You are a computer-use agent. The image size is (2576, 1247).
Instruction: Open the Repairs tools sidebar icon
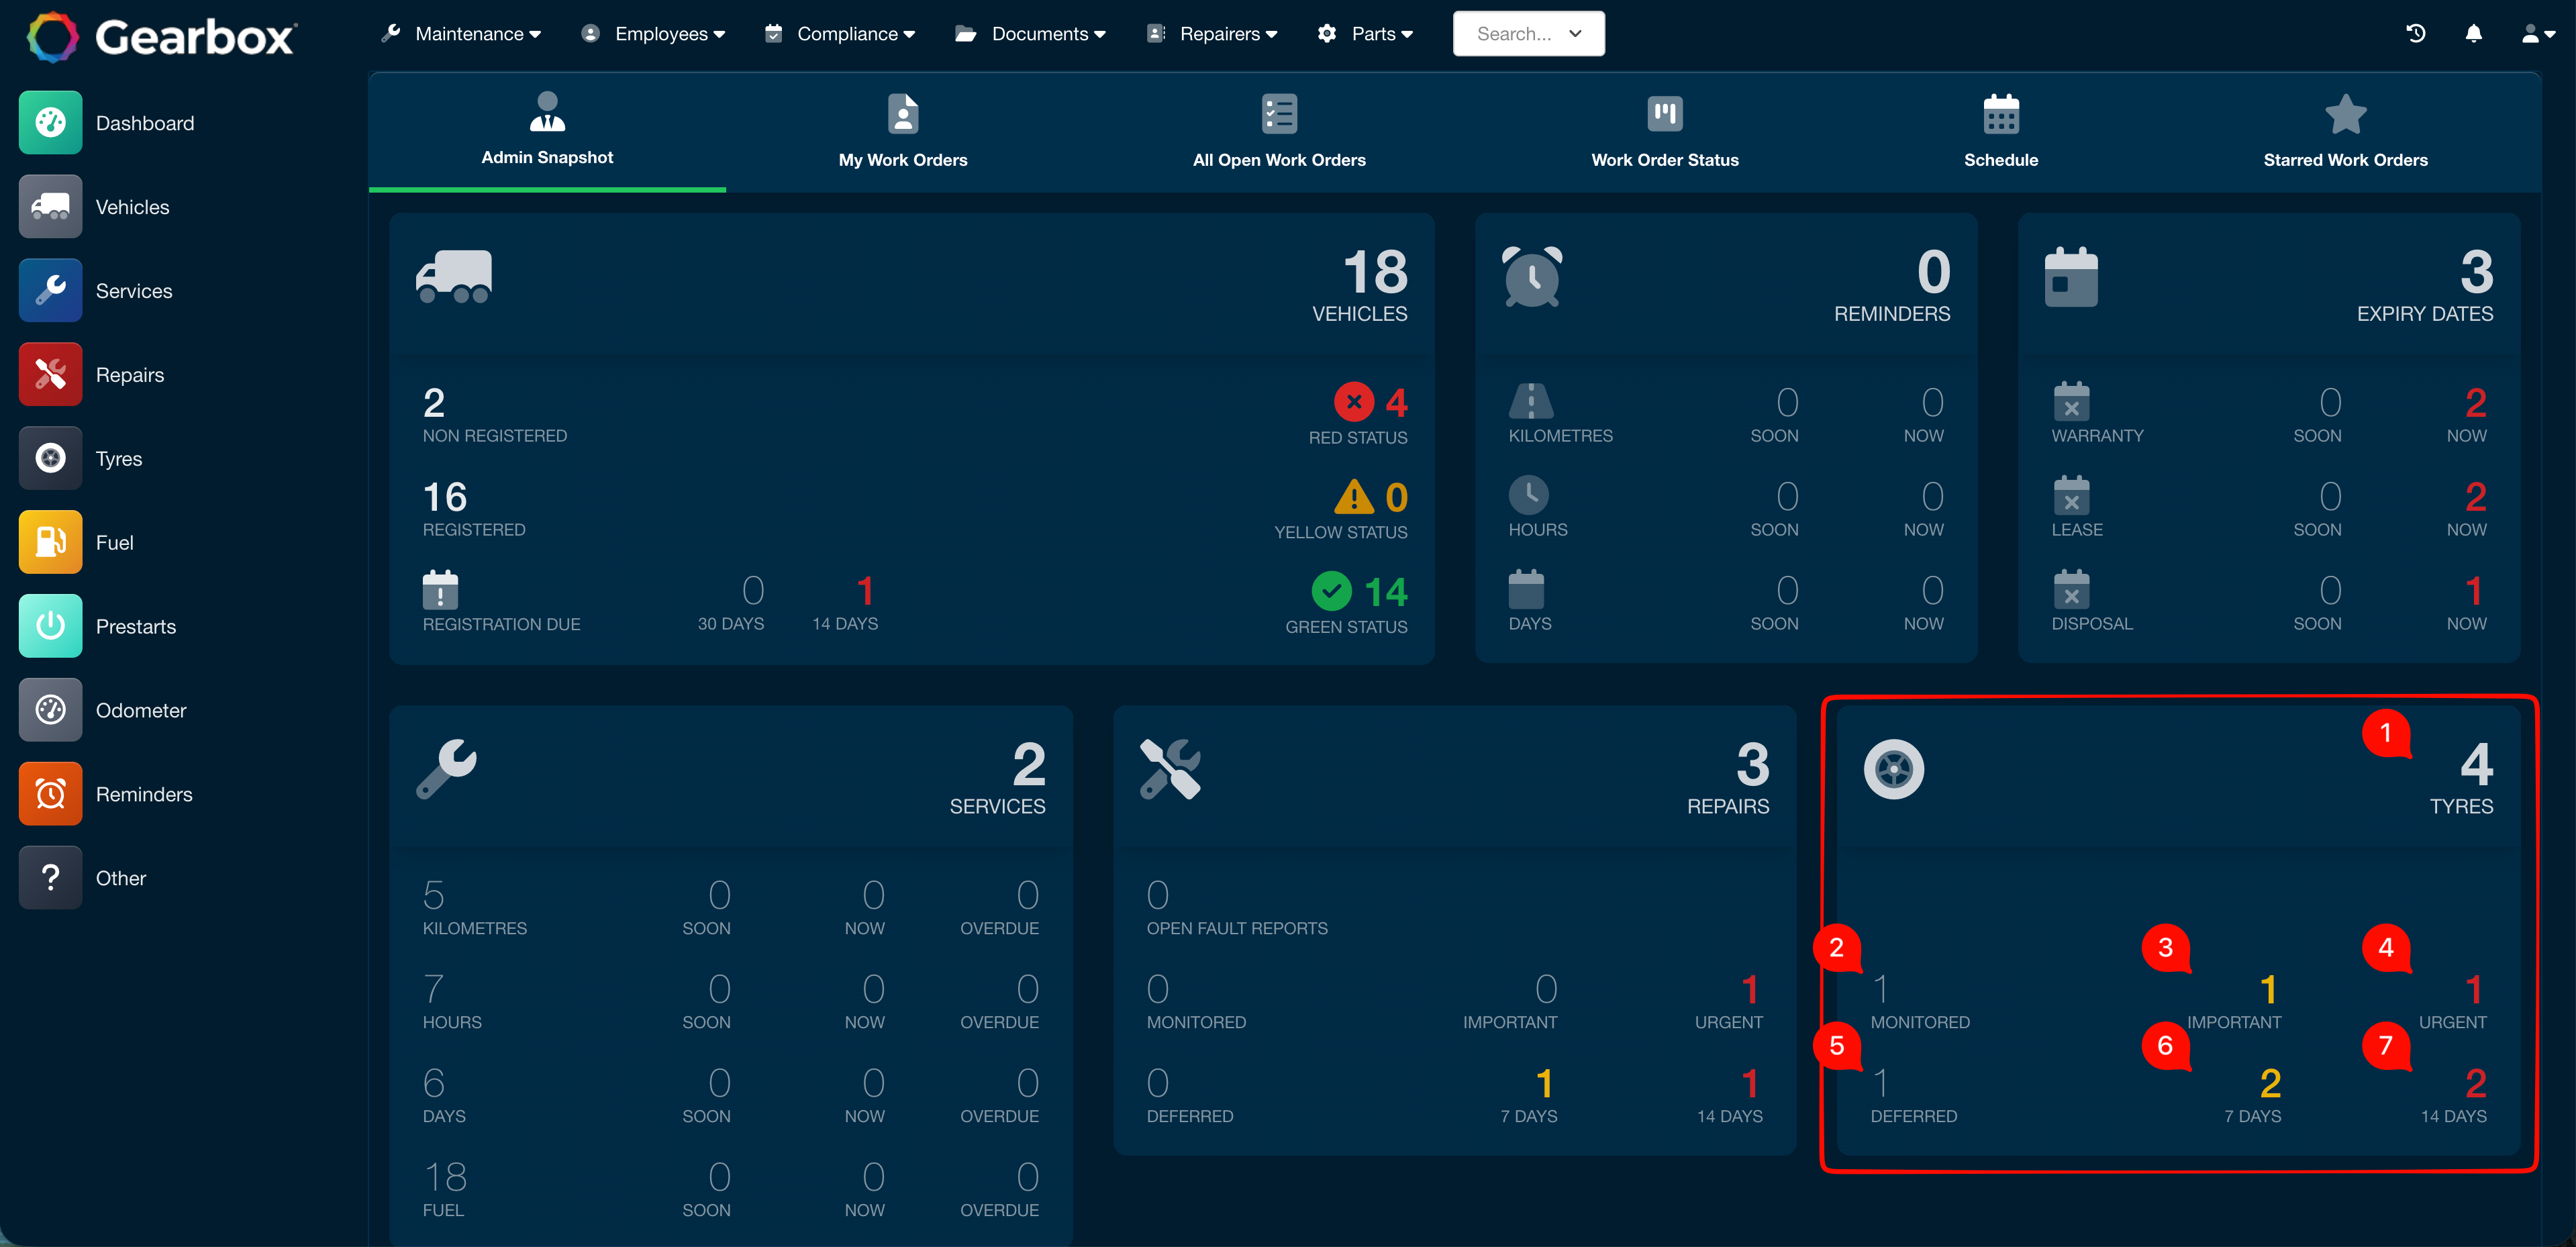tap(50, 375)
